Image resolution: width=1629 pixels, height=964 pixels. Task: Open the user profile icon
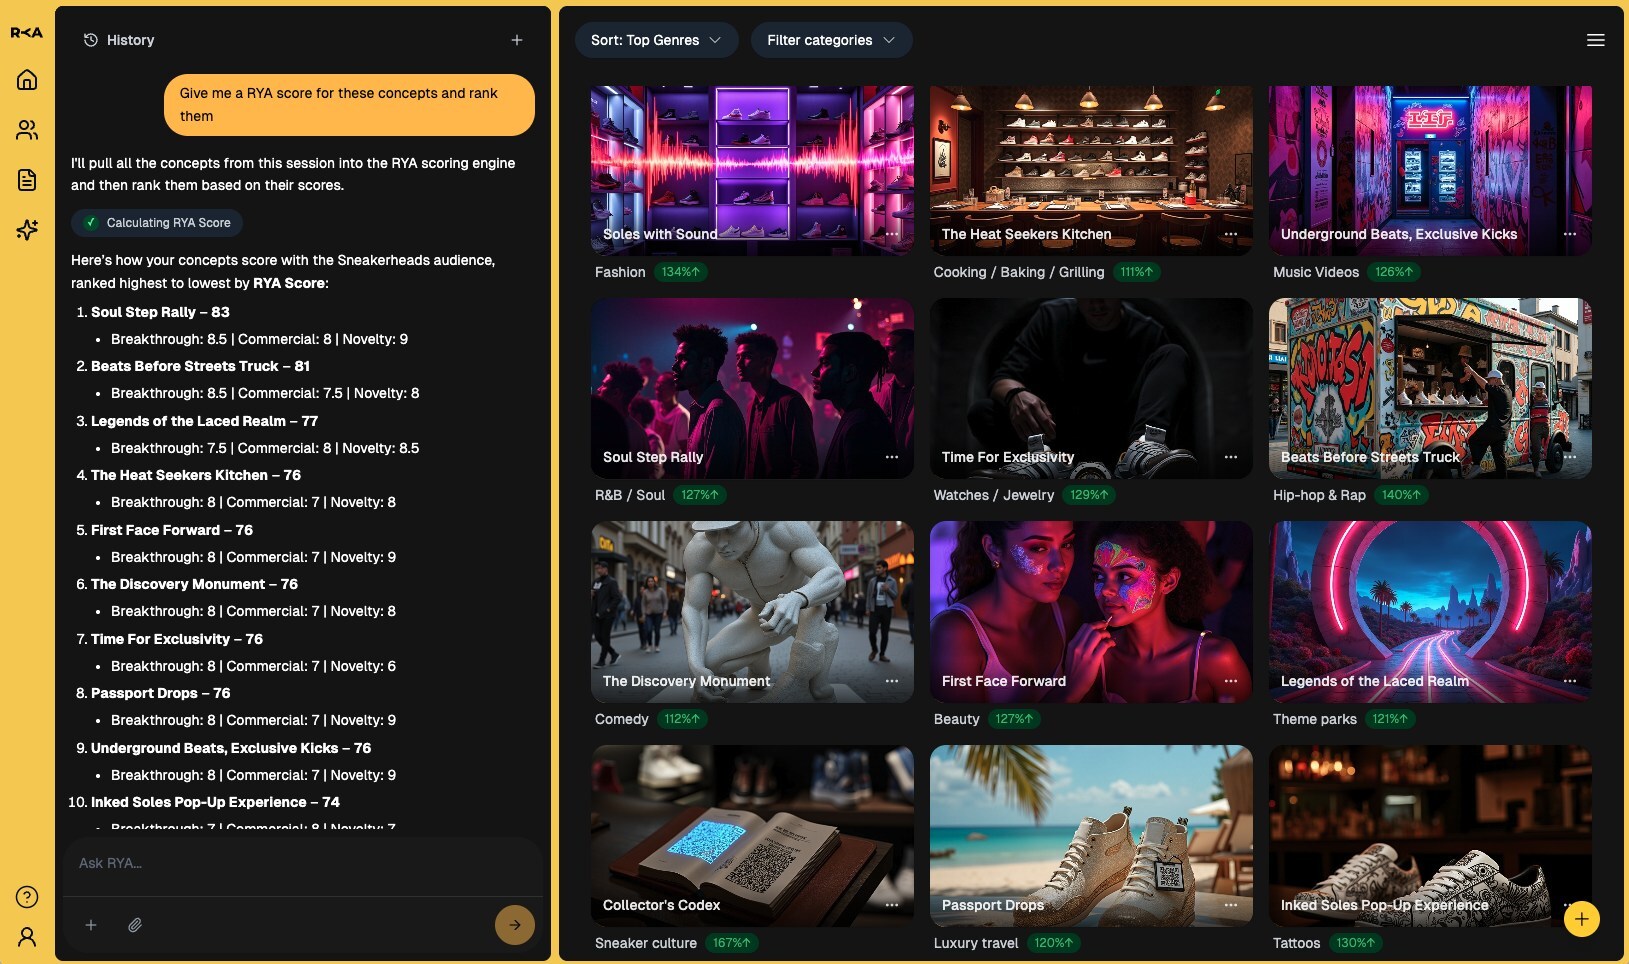click(27, 937)
